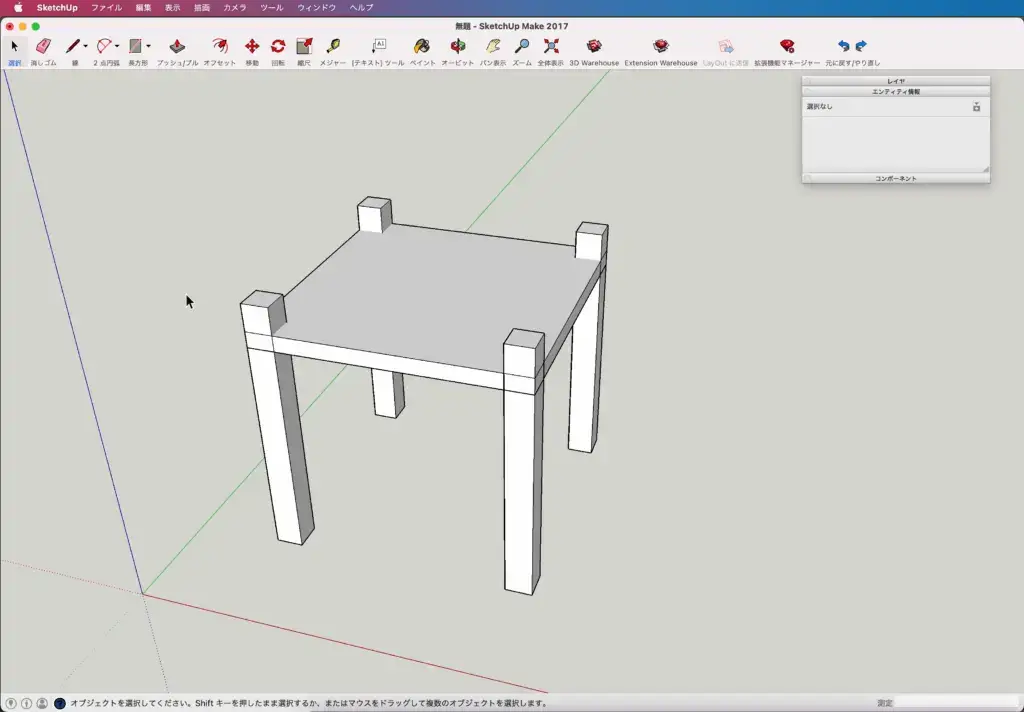Expand the レイヤ panel header
Image resolution: width=1024 pixels, height=712 pixels.
coord(896,81)
